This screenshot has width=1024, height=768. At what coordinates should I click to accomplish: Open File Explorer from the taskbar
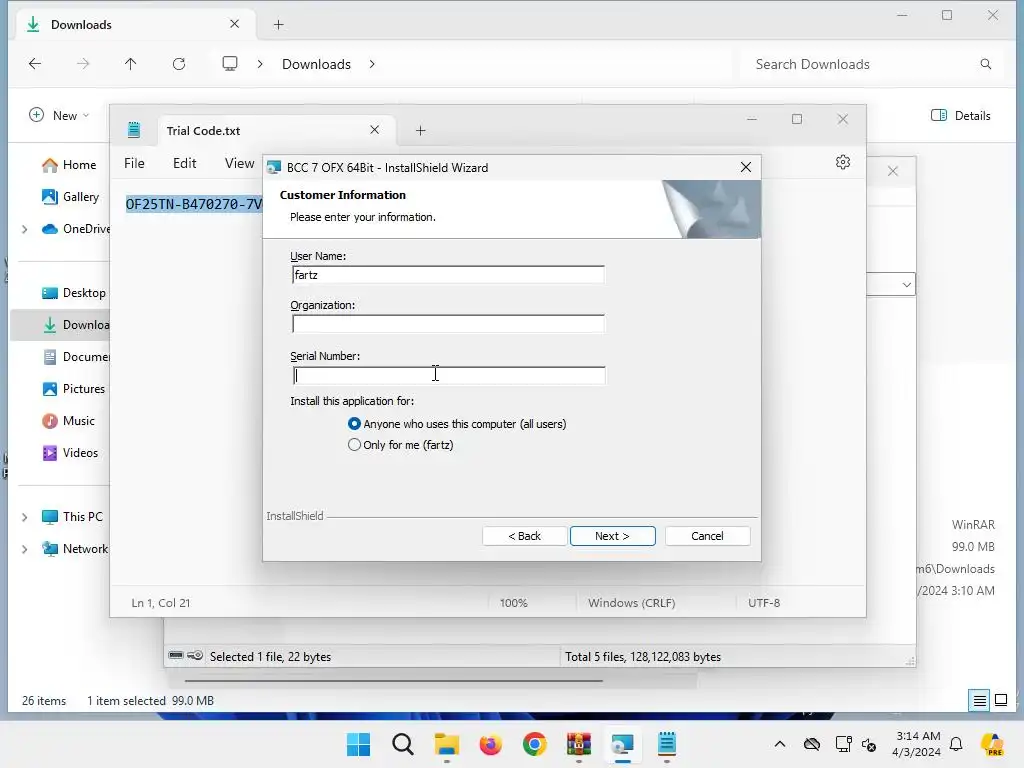(447, 744)
